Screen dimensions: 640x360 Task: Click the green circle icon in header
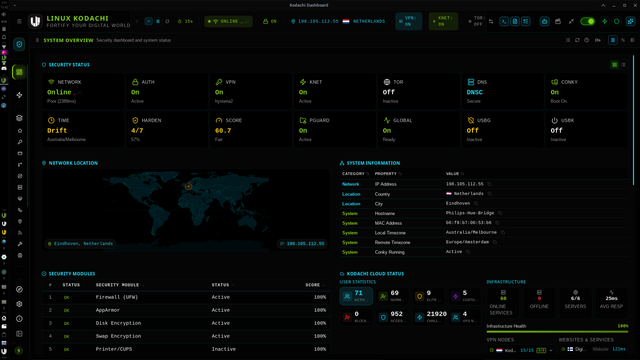[x=617, y=21]
